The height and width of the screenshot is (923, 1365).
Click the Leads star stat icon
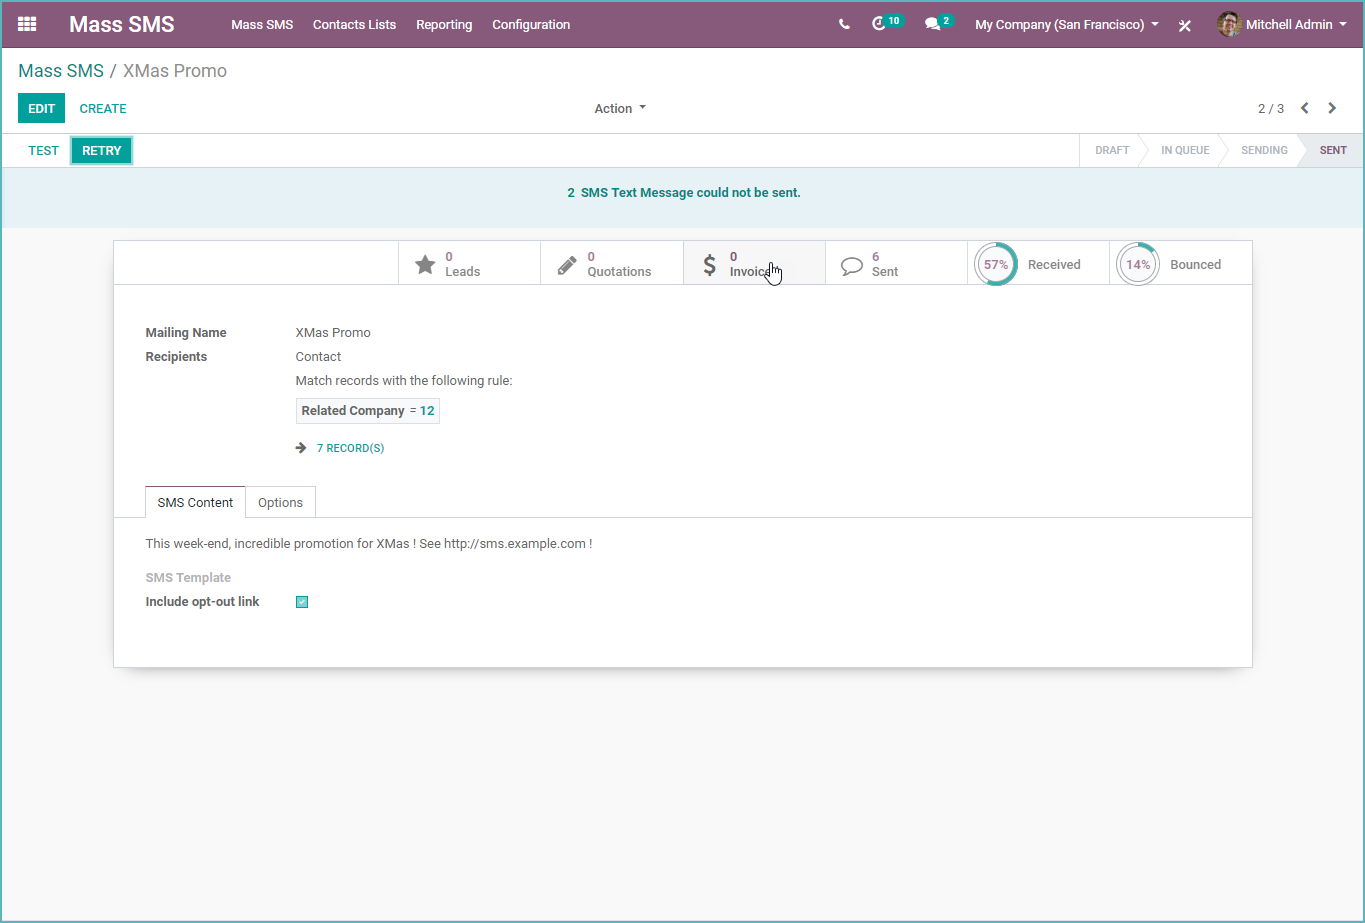pyautogui.click(x=425, y=262)
